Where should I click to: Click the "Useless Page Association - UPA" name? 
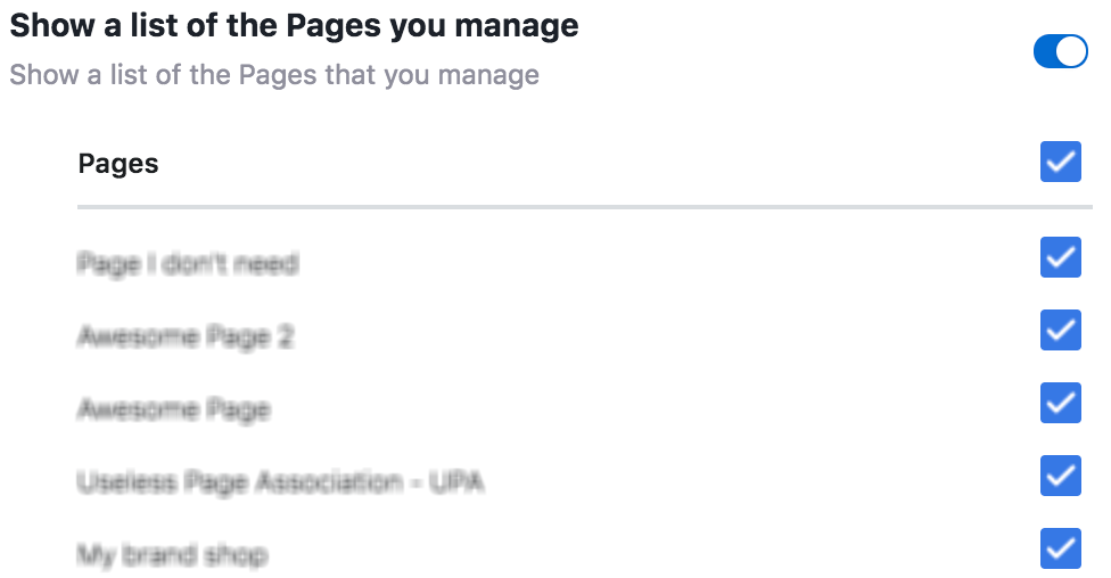pos(280,483)
